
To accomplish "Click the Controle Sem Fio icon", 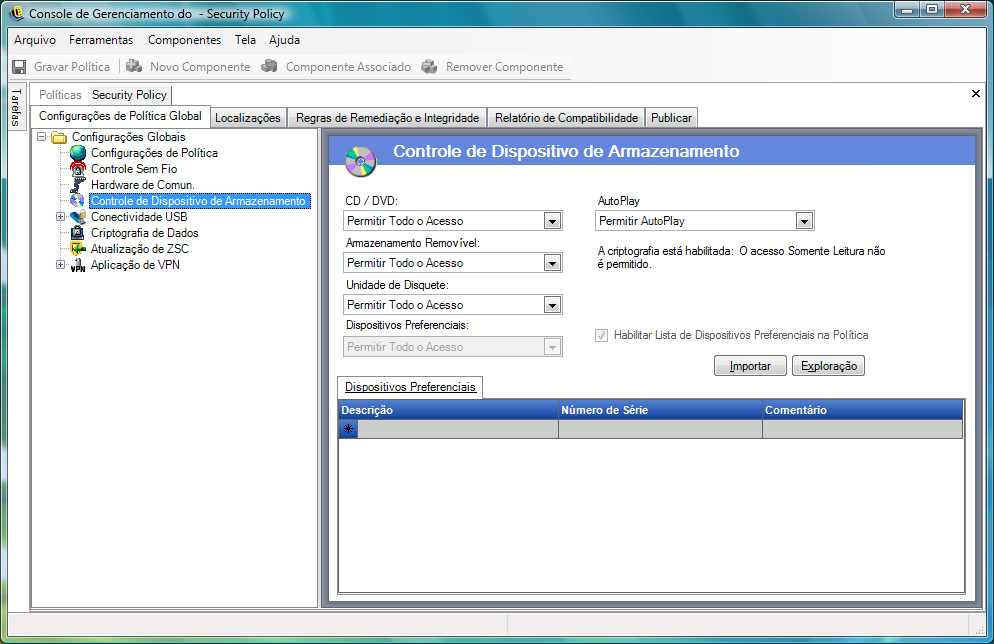I will click(78, 169).
